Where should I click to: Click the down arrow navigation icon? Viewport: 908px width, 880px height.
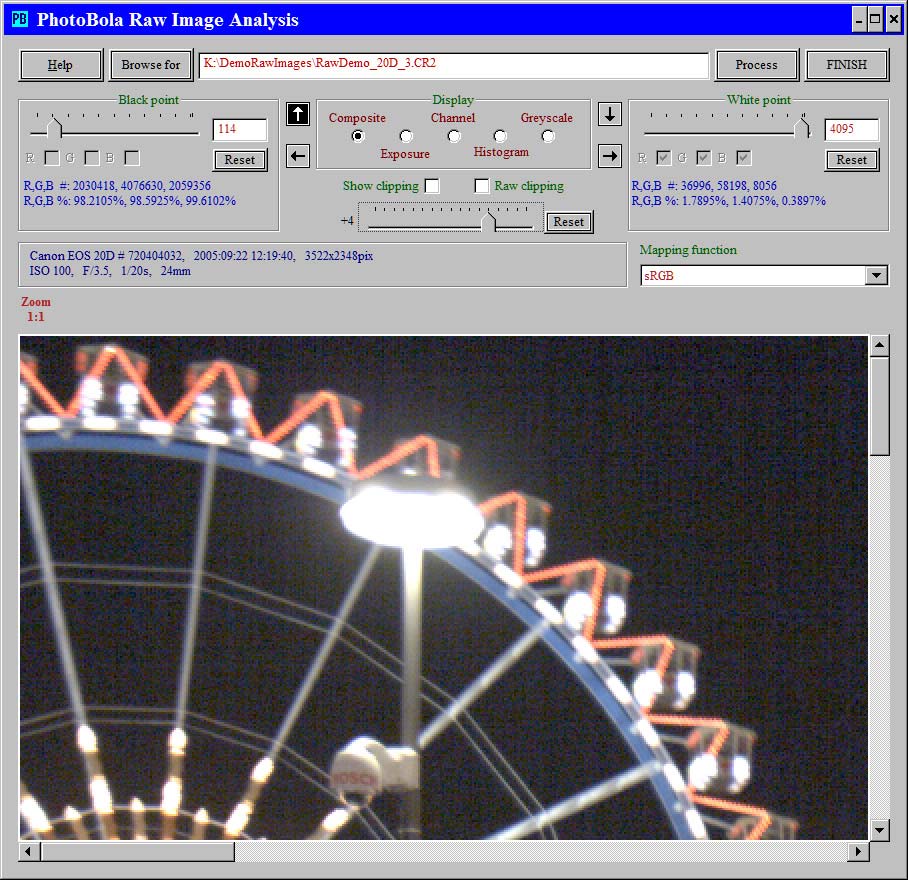pyautogui.click(x=610, y=114)
